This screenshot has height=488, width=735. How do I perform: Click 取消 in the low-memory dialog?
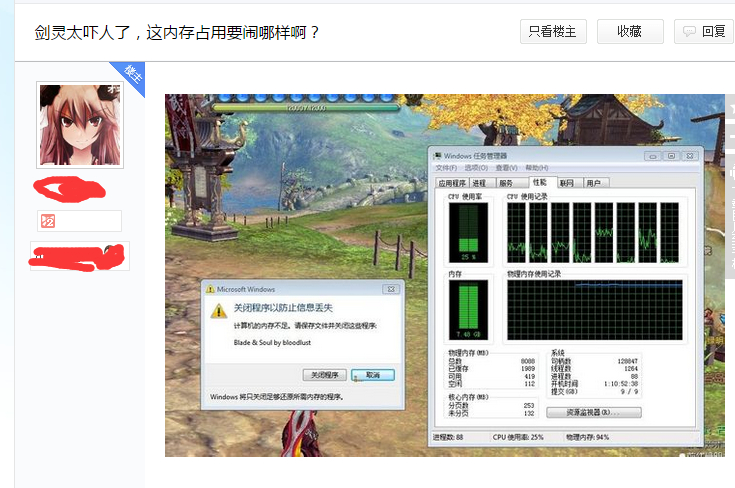click(373, 375)
